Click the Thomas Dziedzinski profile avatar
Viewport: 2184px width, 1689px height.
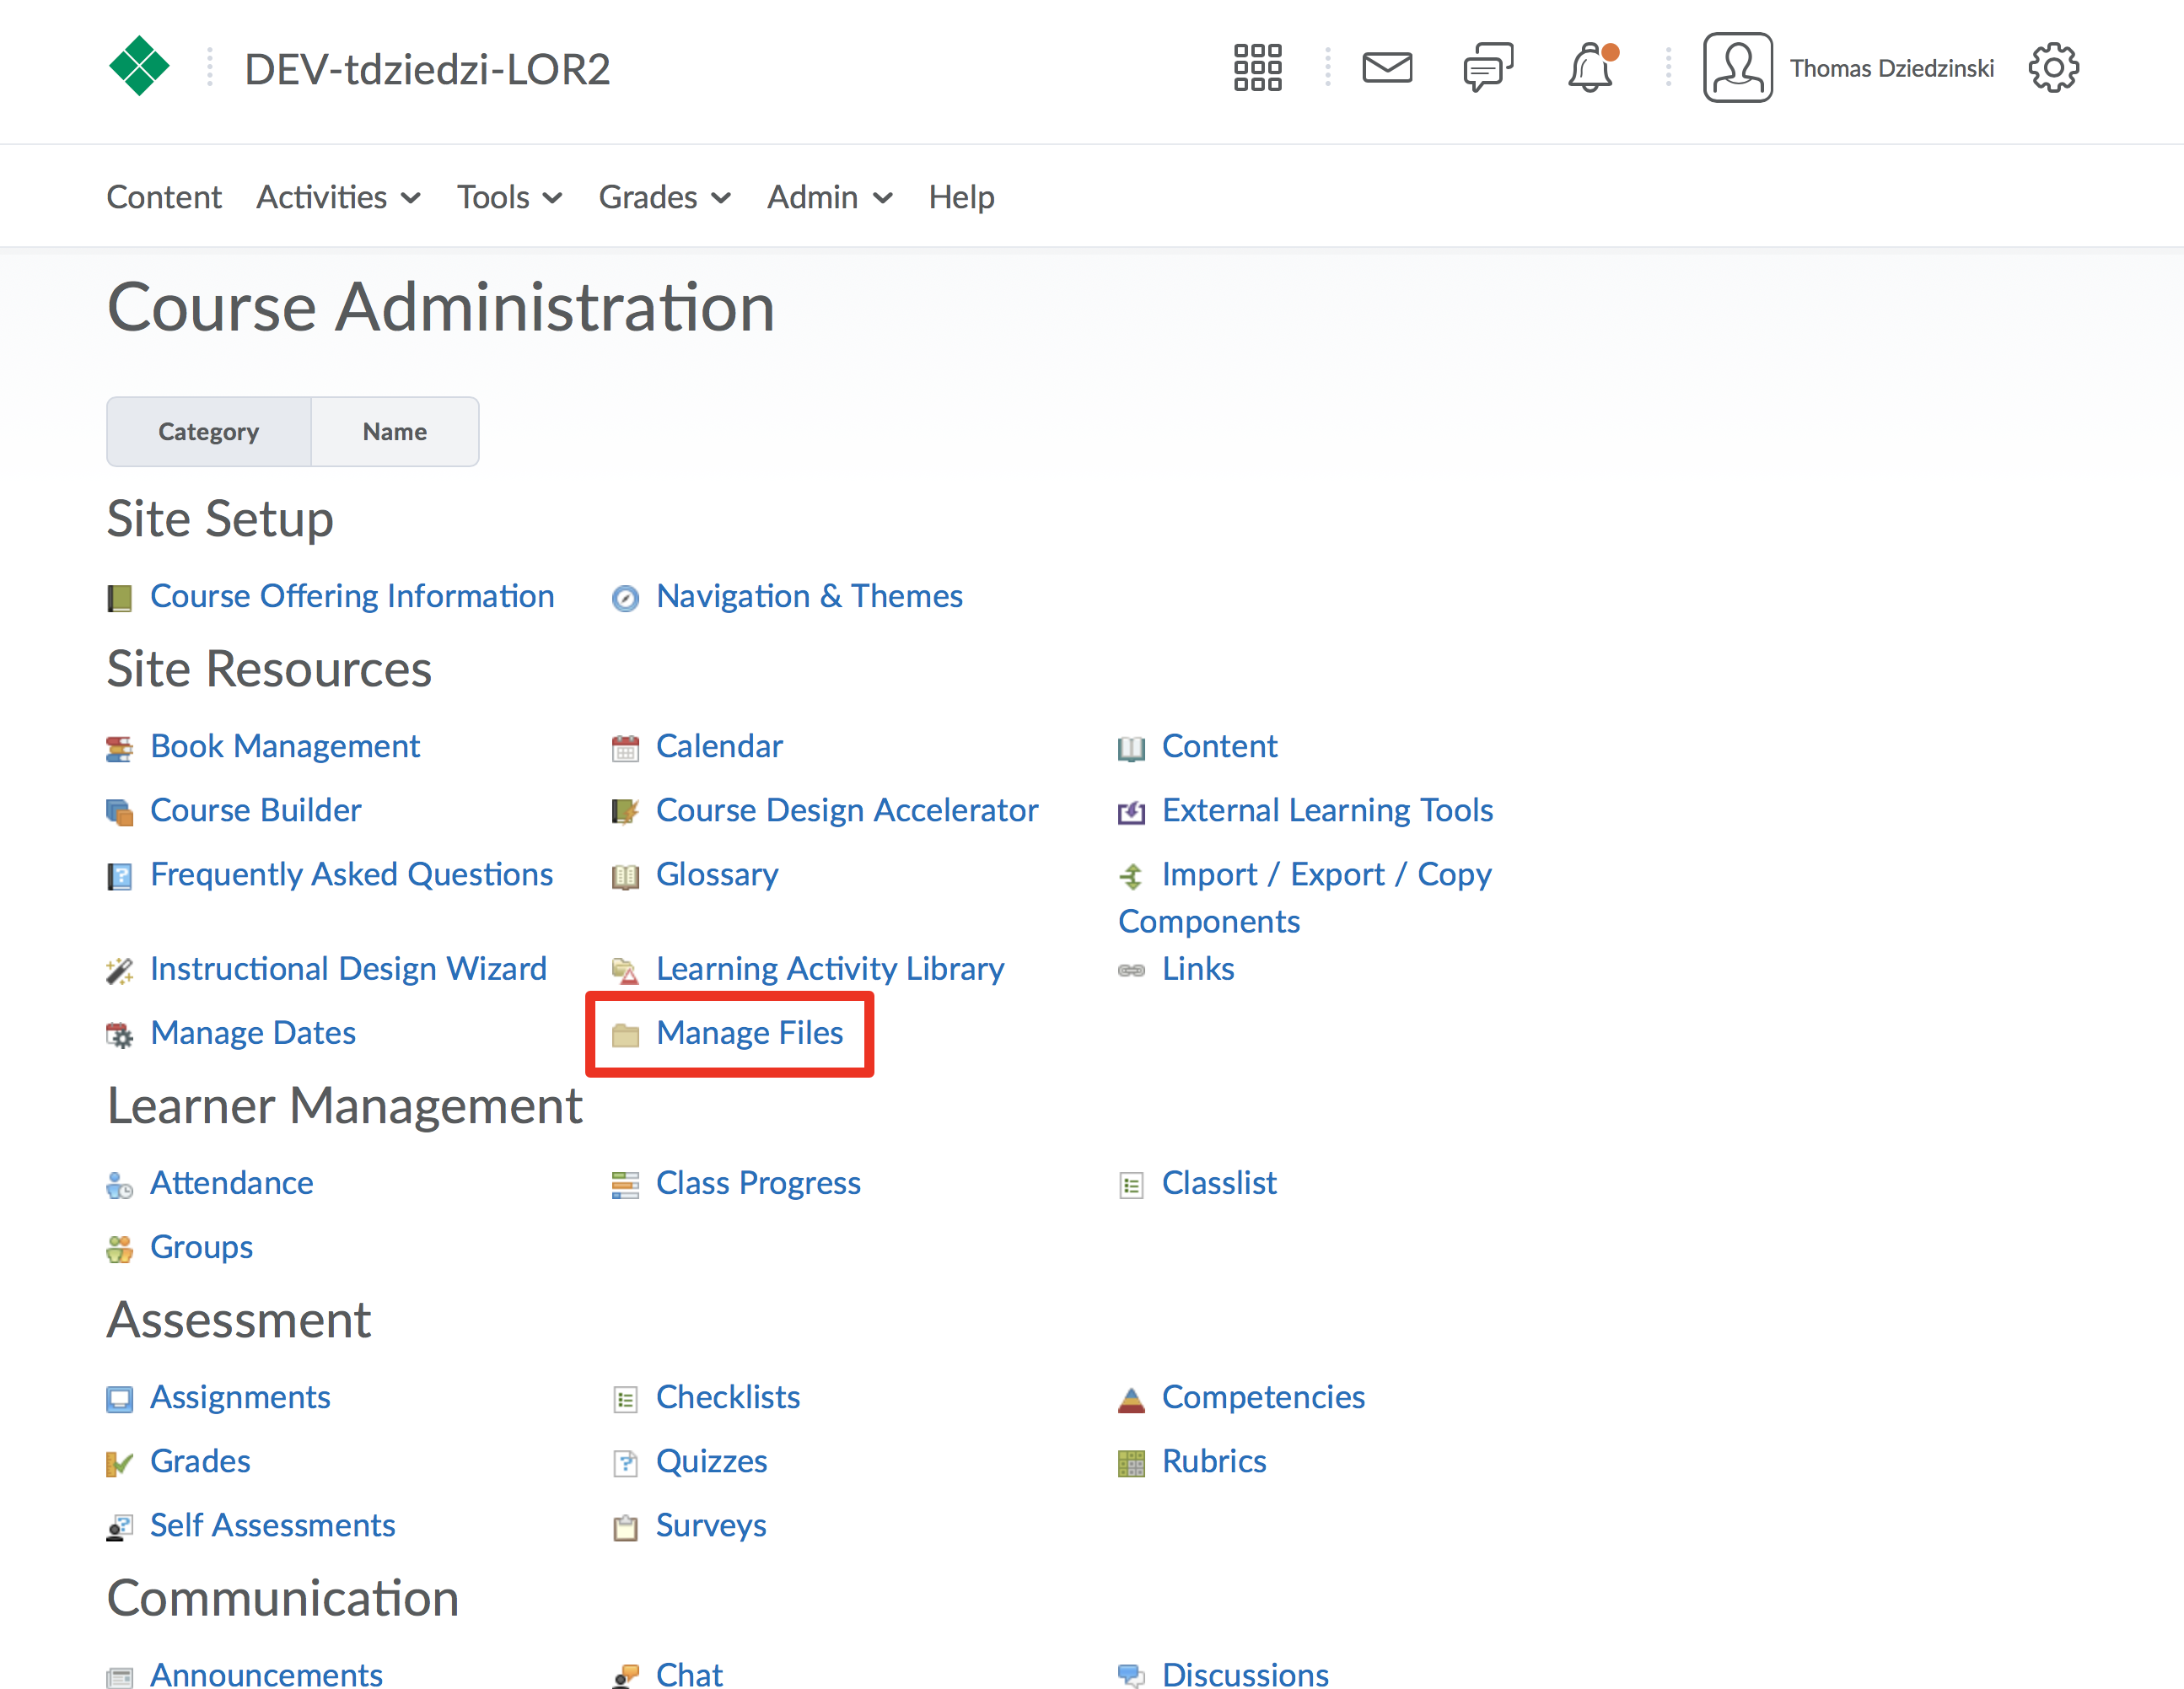(1738, 68)
